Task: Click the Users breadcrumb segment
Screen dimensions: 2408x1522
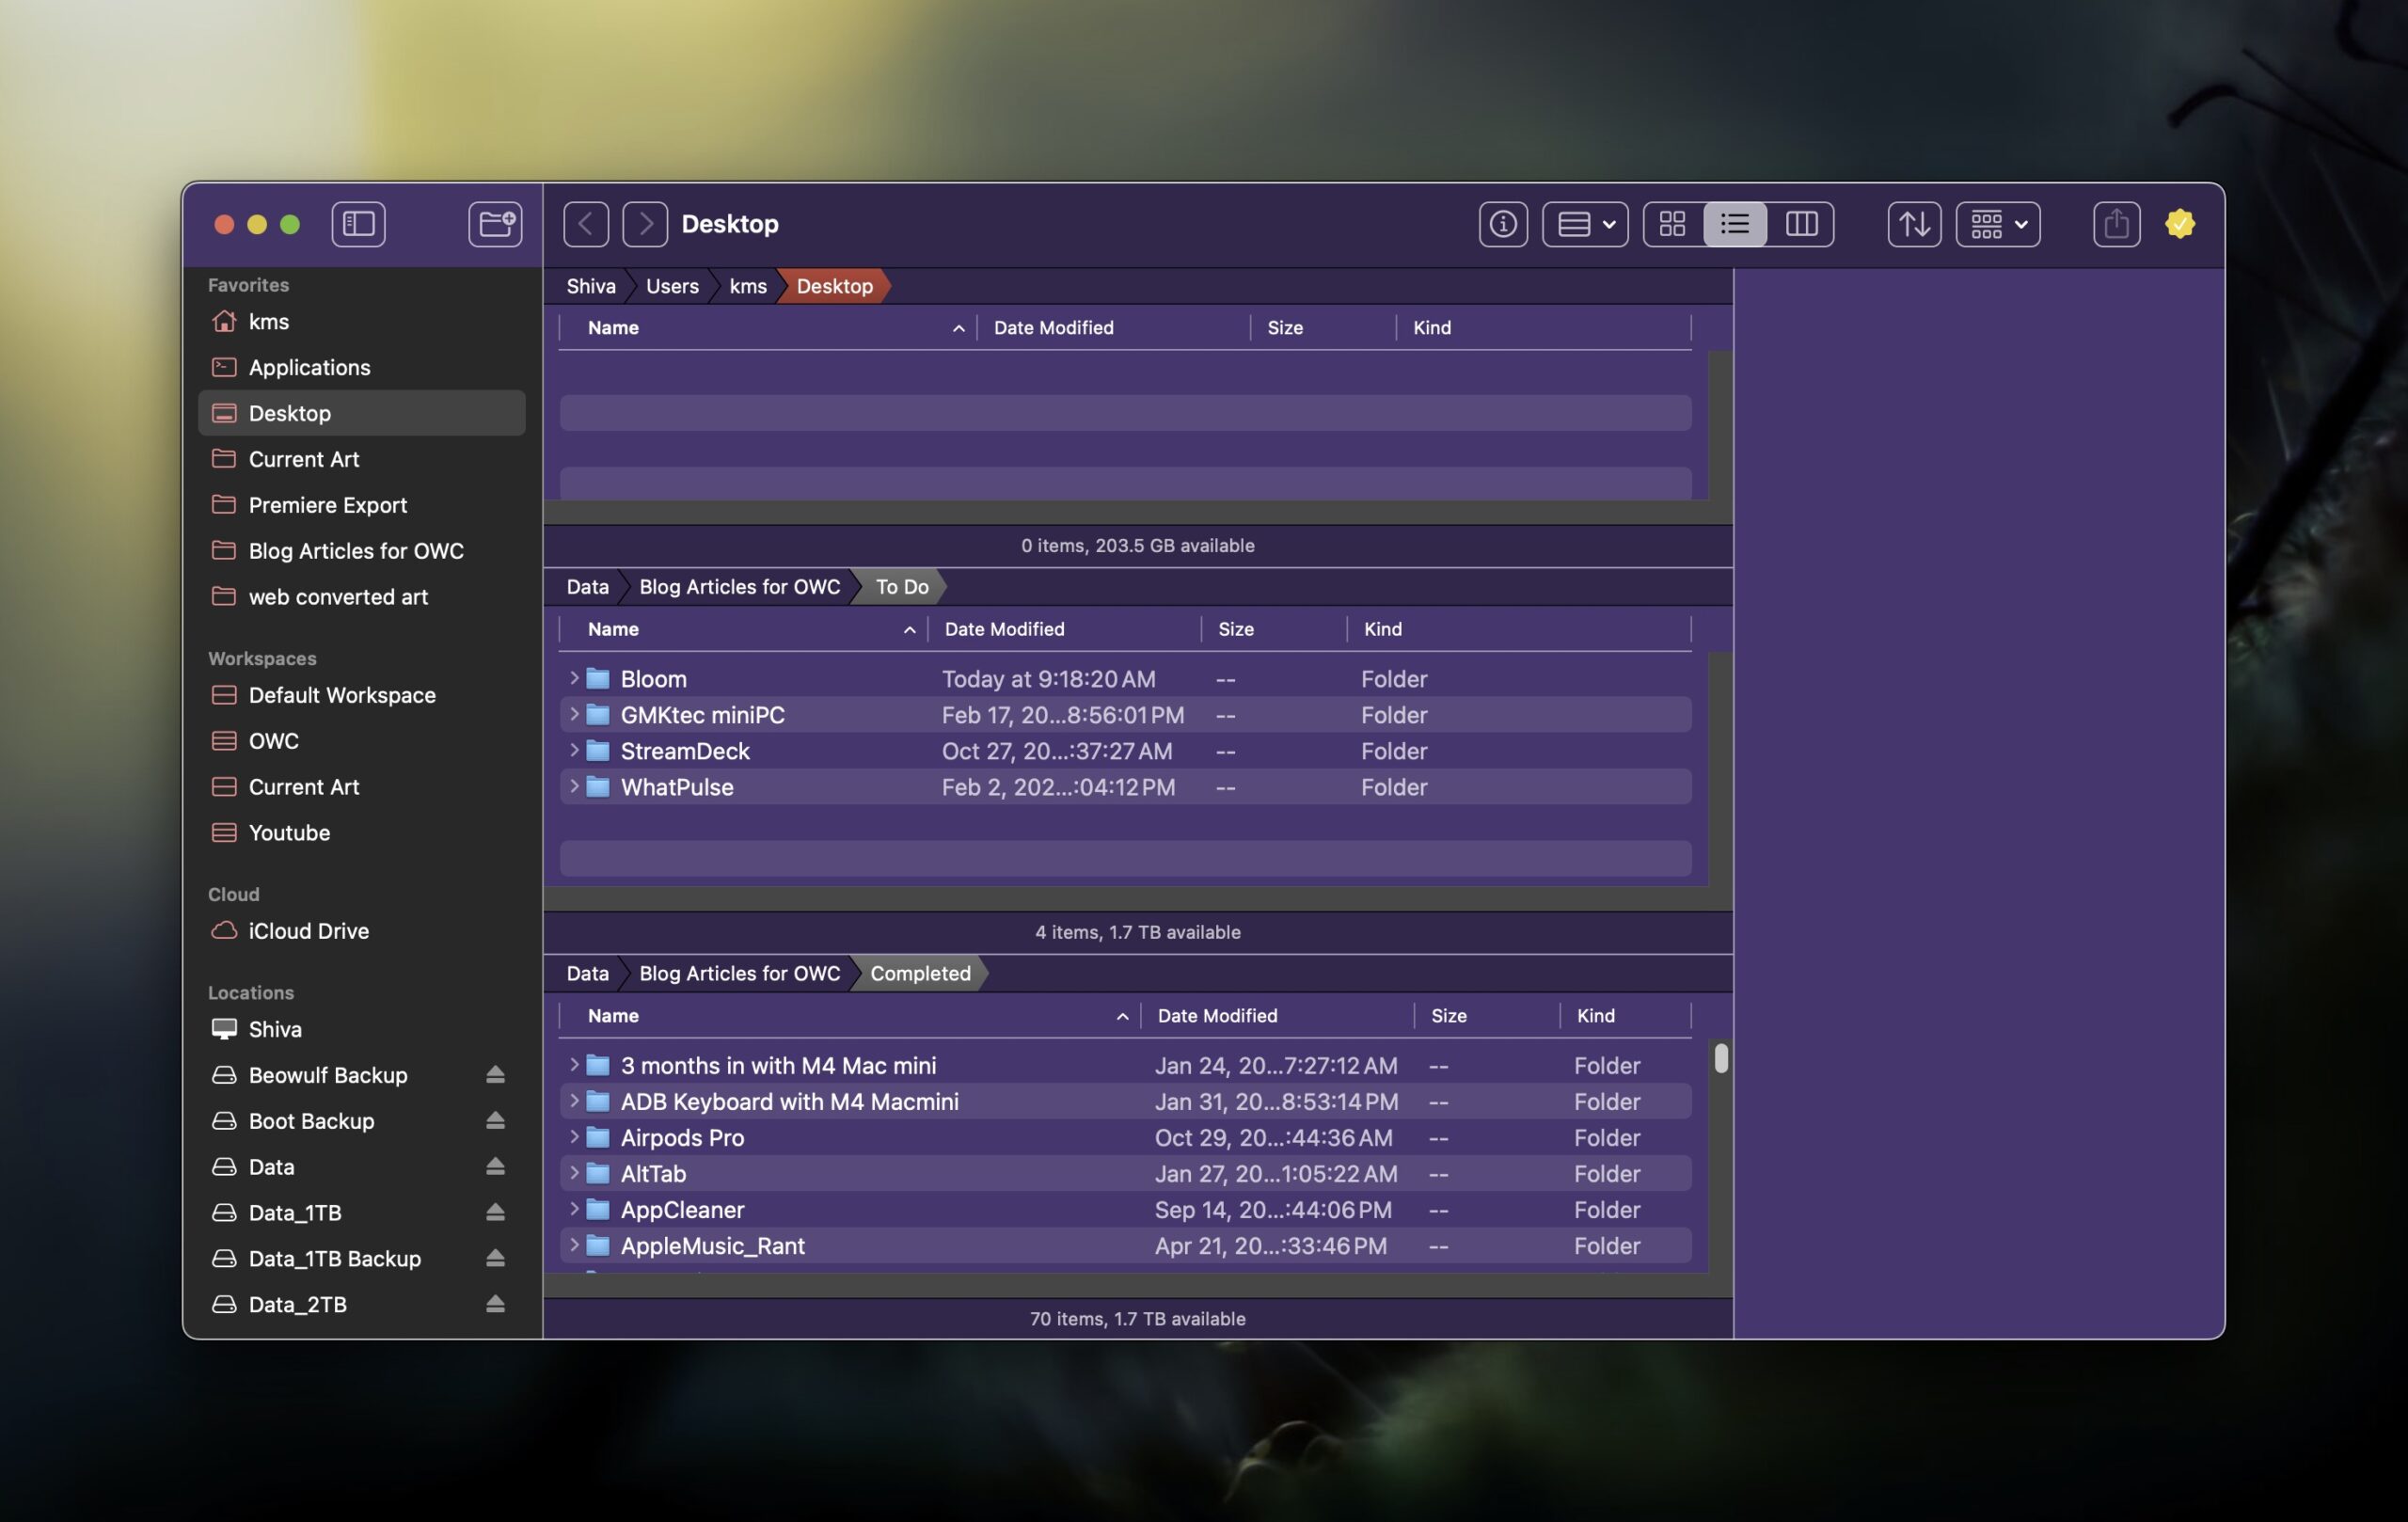Action: coord(672,286)
